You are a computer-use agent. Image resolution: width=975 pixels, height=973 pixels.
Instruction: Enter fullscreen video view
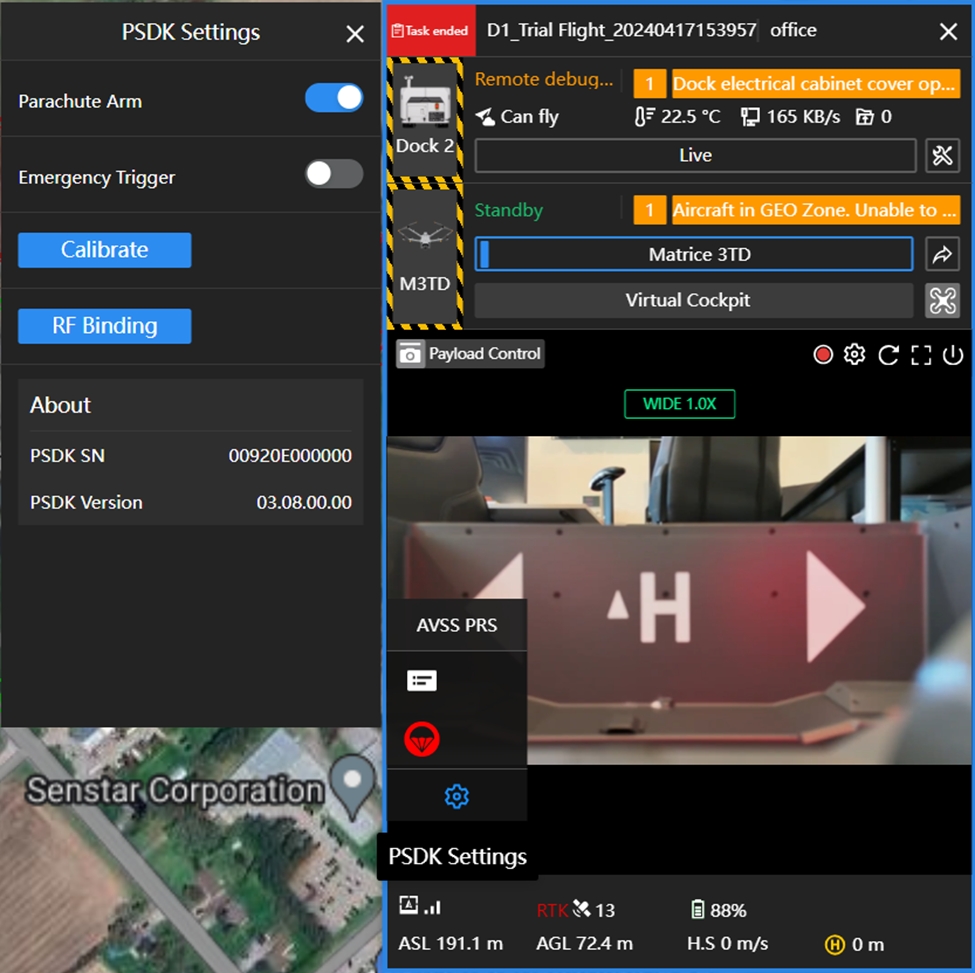pos(921,355)
